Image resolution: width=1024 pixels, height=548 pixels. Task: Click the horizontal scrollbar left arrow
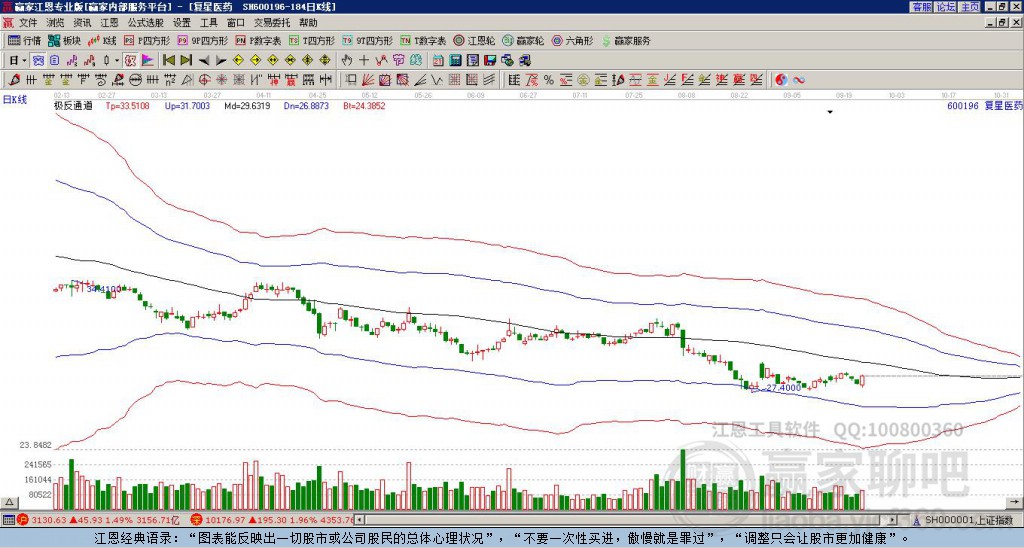[x=360, y=520]
